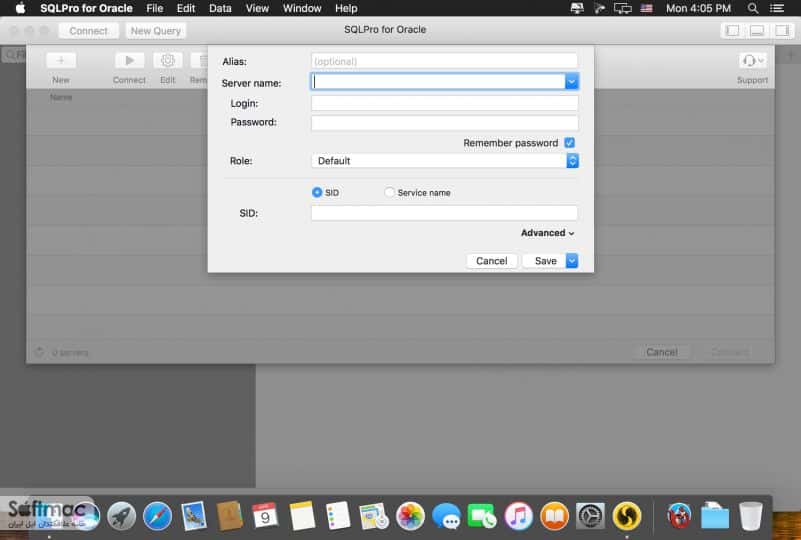Viewport: 801px width, 540px height.
Task: Toggle the bottom panel layout icon
Action: [757, 31]
